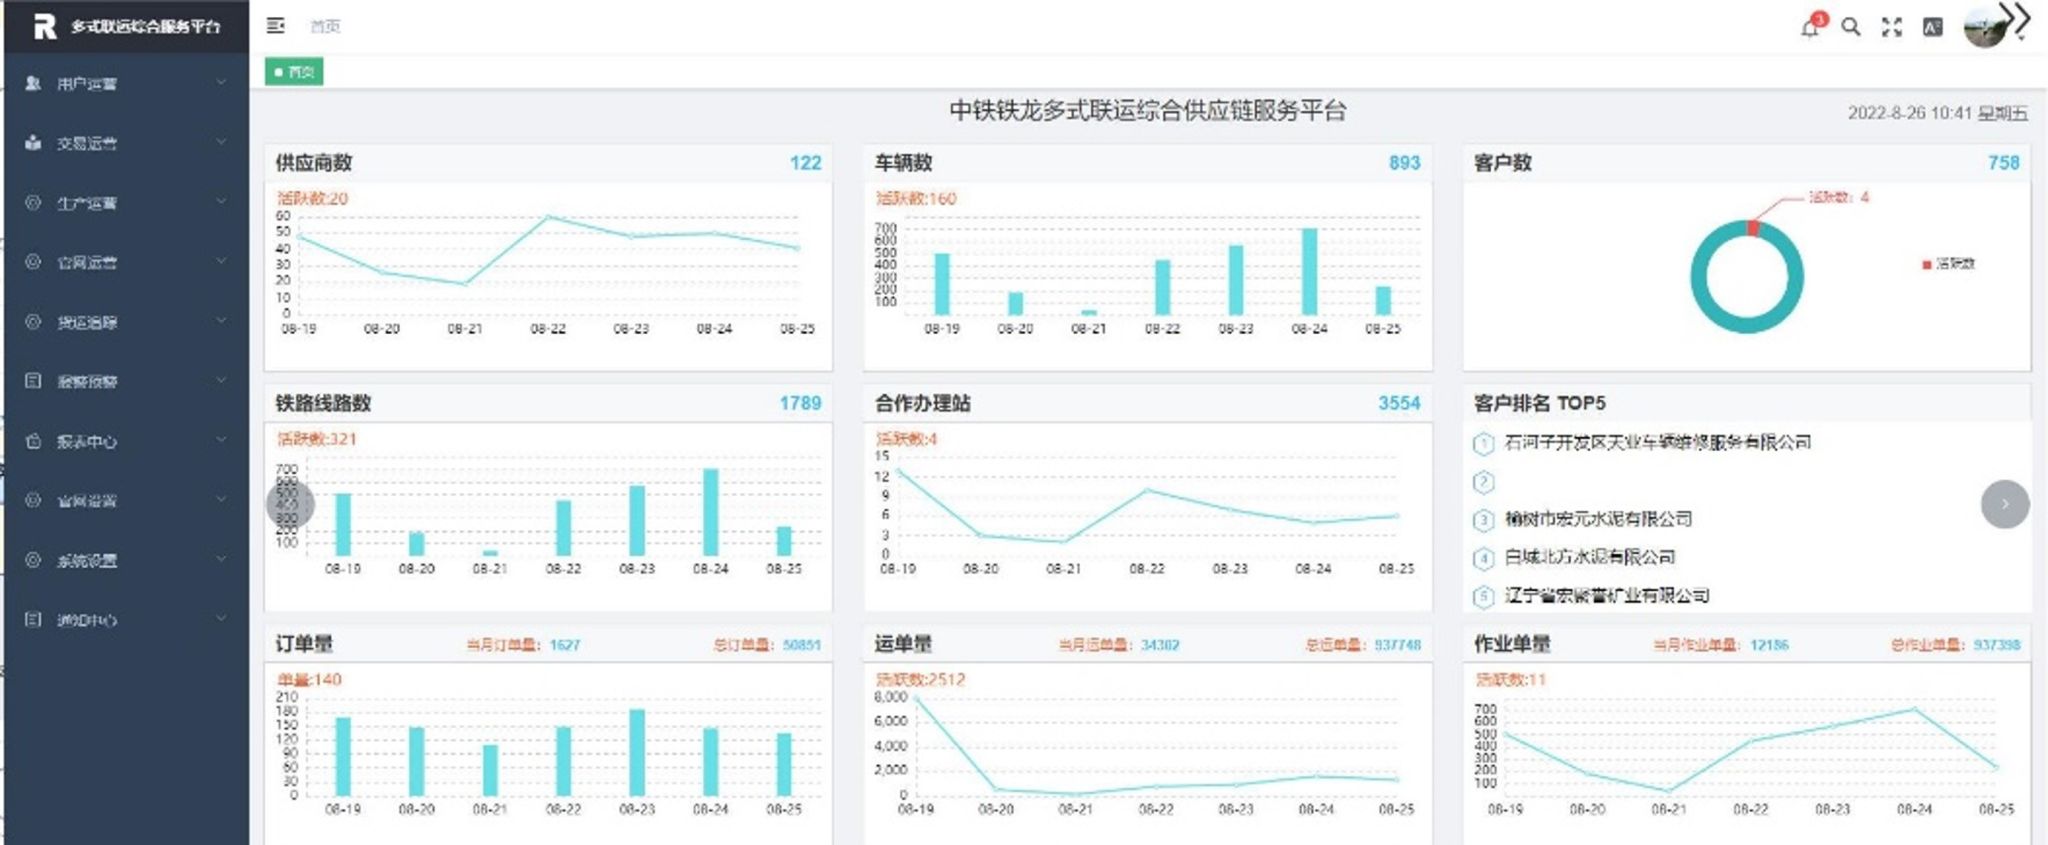Image resolution: width=2048 pixels, height=845 pixels.
Task: Open the user avatar dropdown
Action: click(x=1987, y=27)
